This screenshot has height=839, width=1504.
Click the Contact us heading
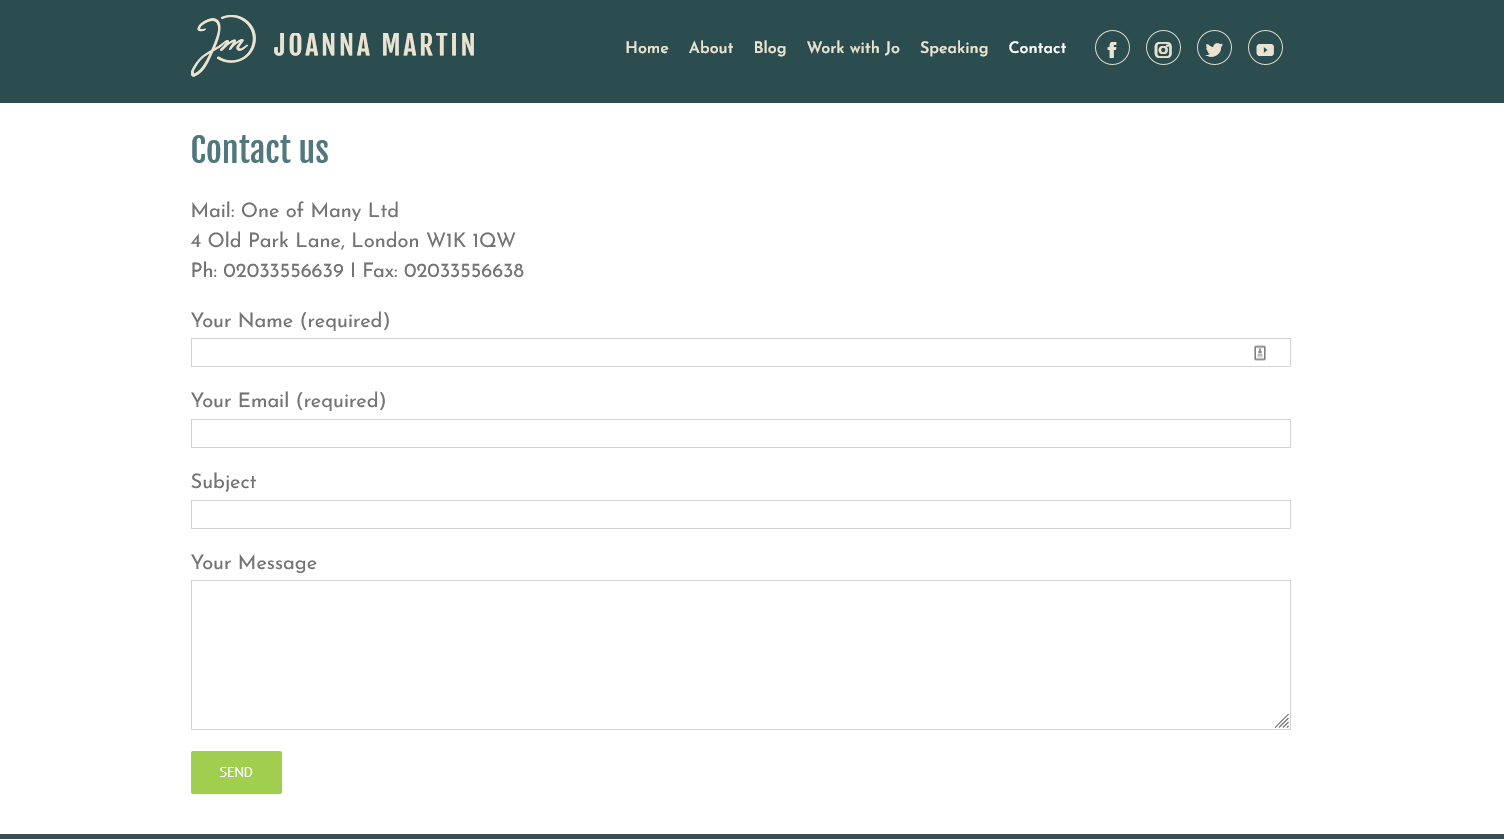point(259,150)
